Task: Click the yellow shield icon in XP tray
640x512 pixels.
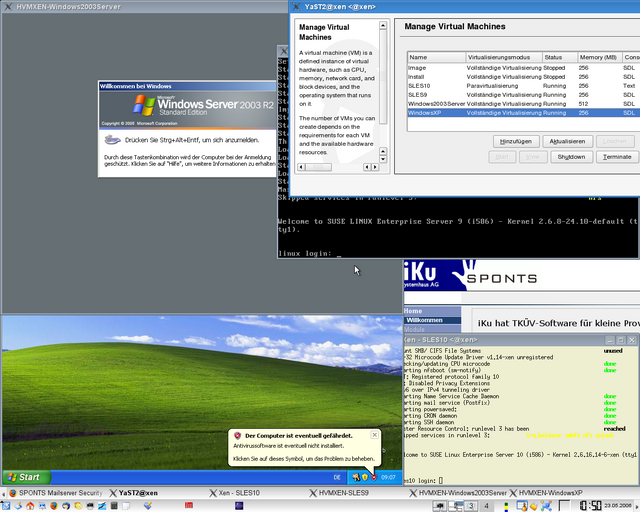Action: [365, 477]
